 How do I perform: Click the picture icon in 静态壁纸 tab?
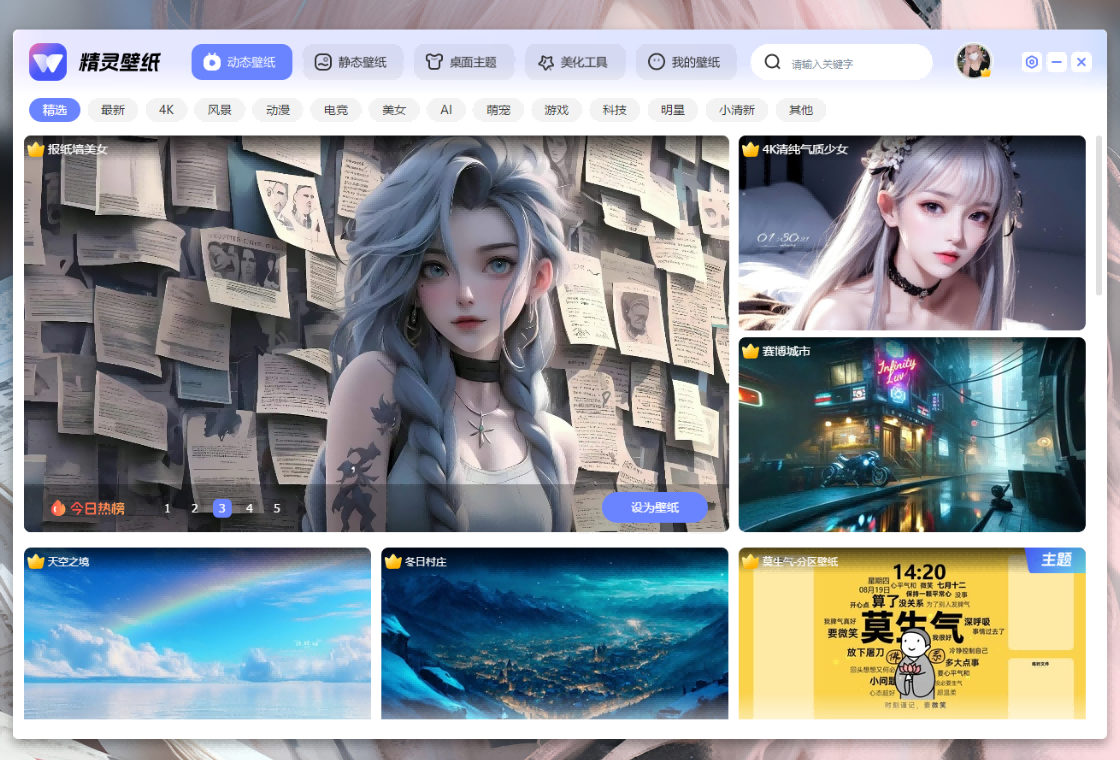(323, 62)
